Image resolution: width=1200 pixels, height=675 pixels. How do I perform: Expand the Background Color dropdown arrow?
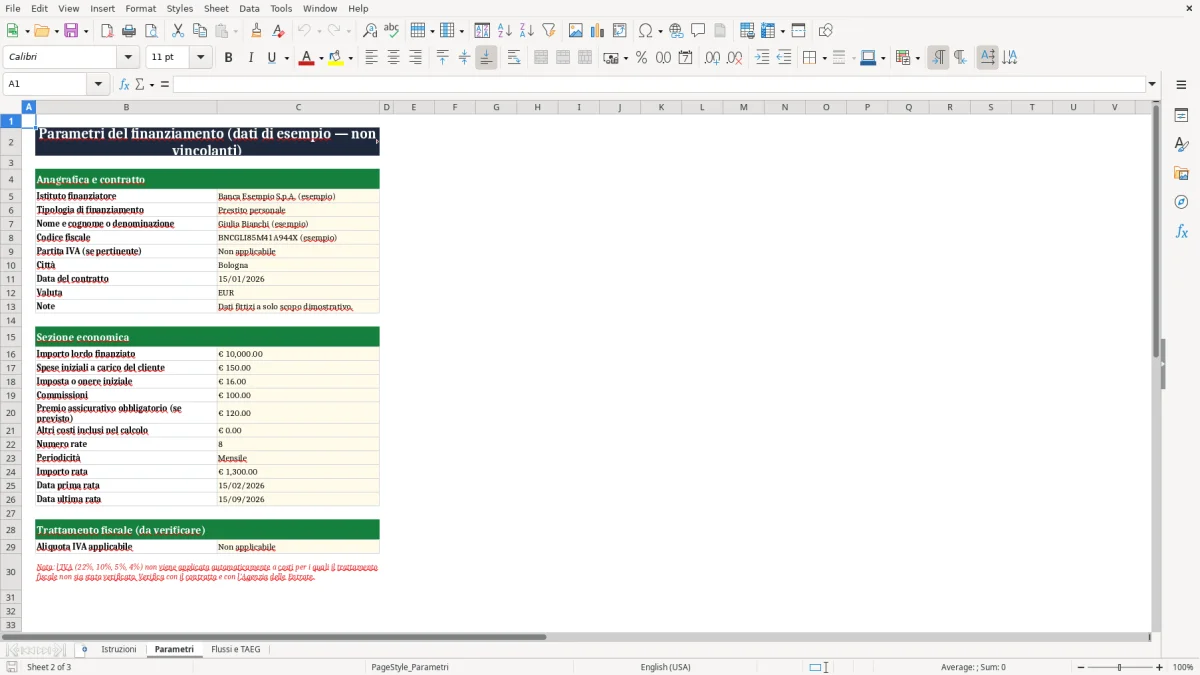pyautogui.click(x=351, y=58)
